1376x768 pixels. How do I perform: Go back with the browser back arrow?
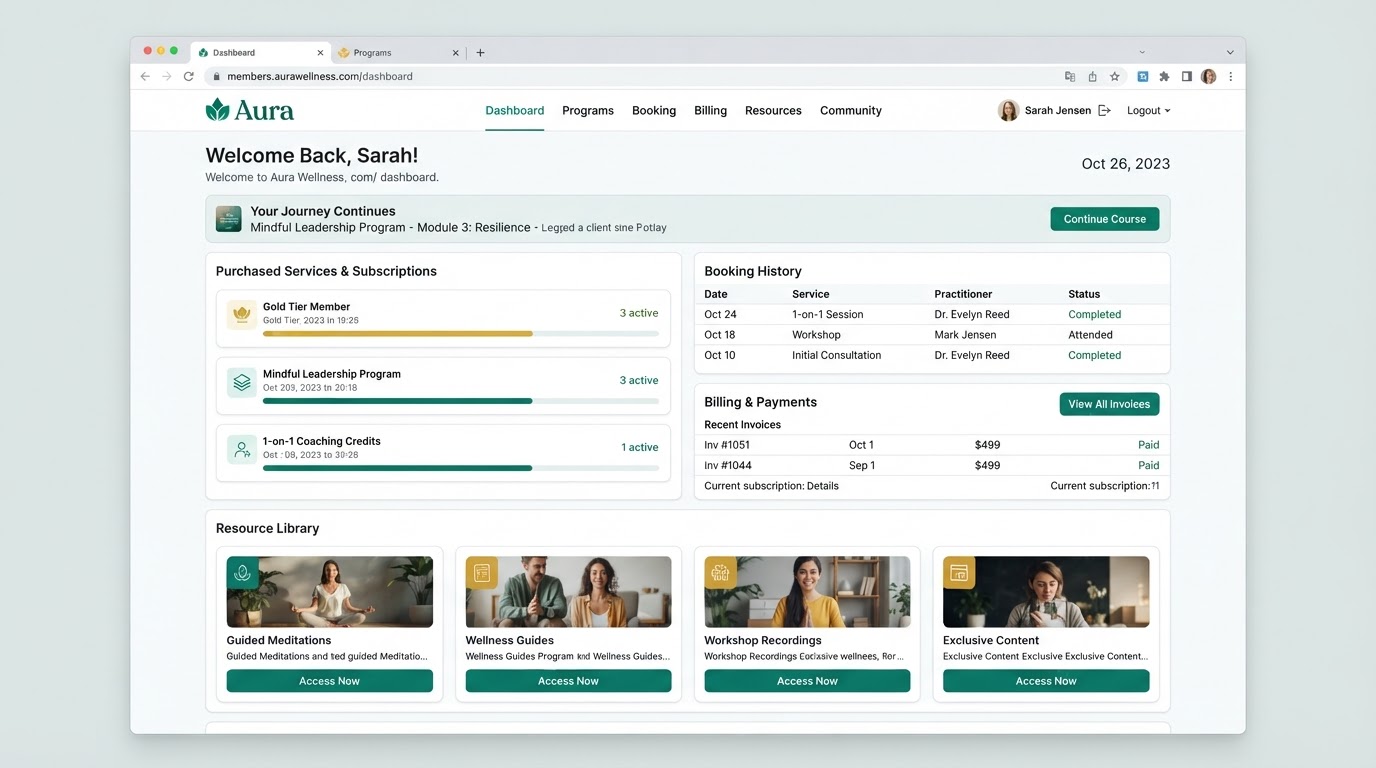pos(145,76)
